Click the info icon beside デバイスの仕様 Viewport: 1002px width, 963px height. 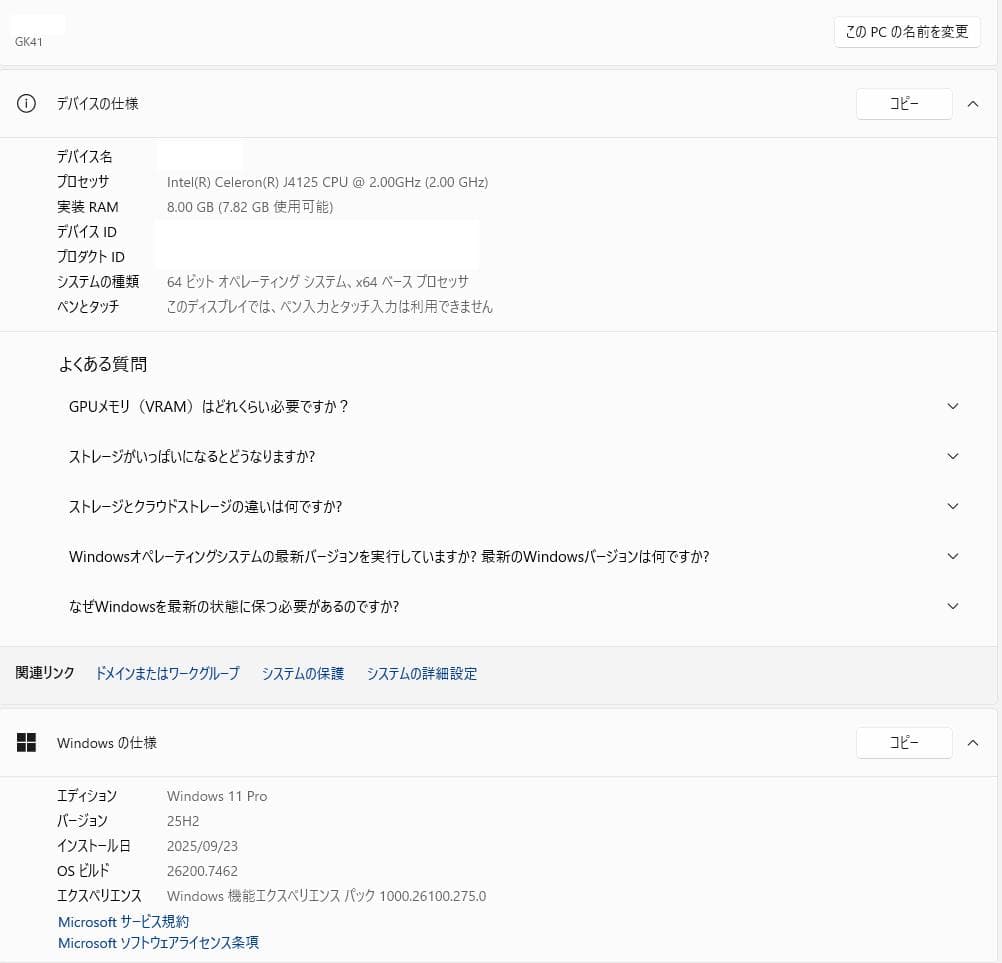click(27, 104)
